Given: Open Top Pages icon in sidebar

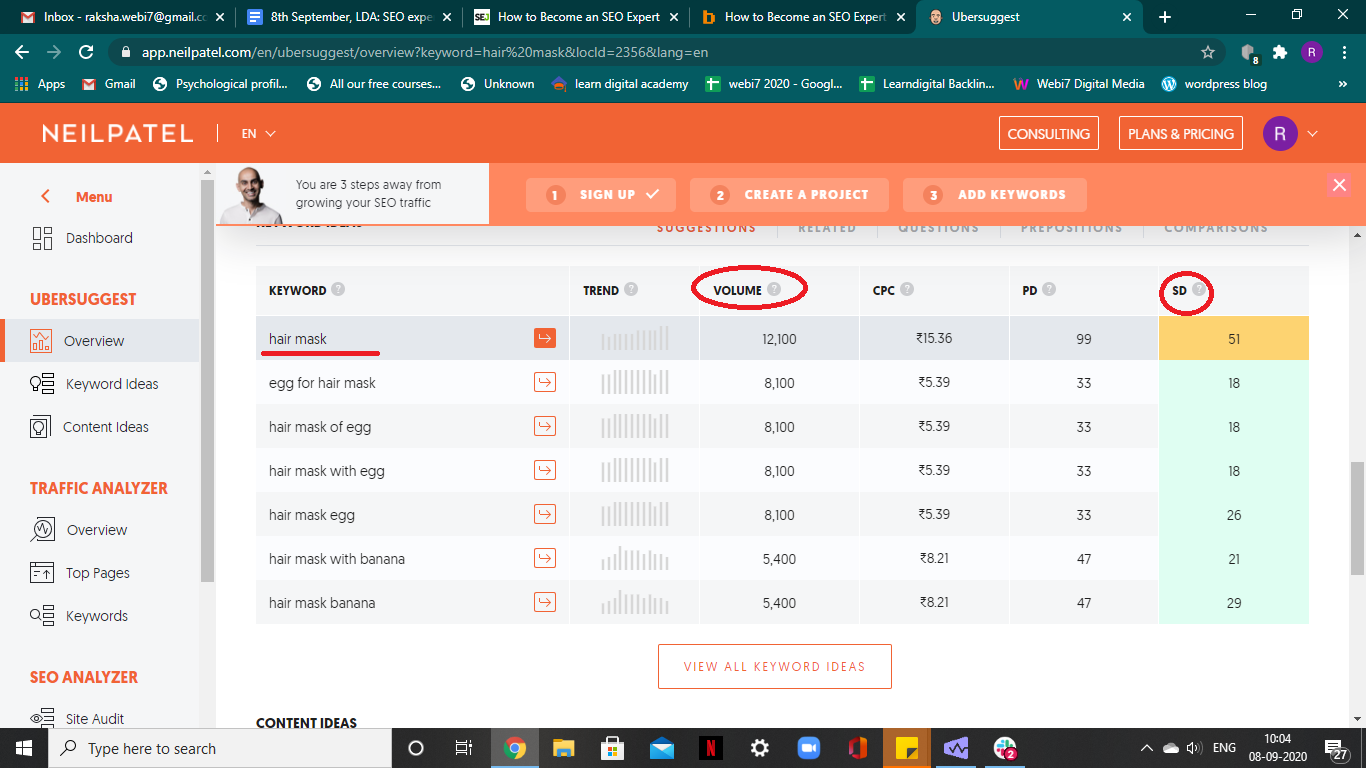Looking at the screenshot, I should 42,573.
